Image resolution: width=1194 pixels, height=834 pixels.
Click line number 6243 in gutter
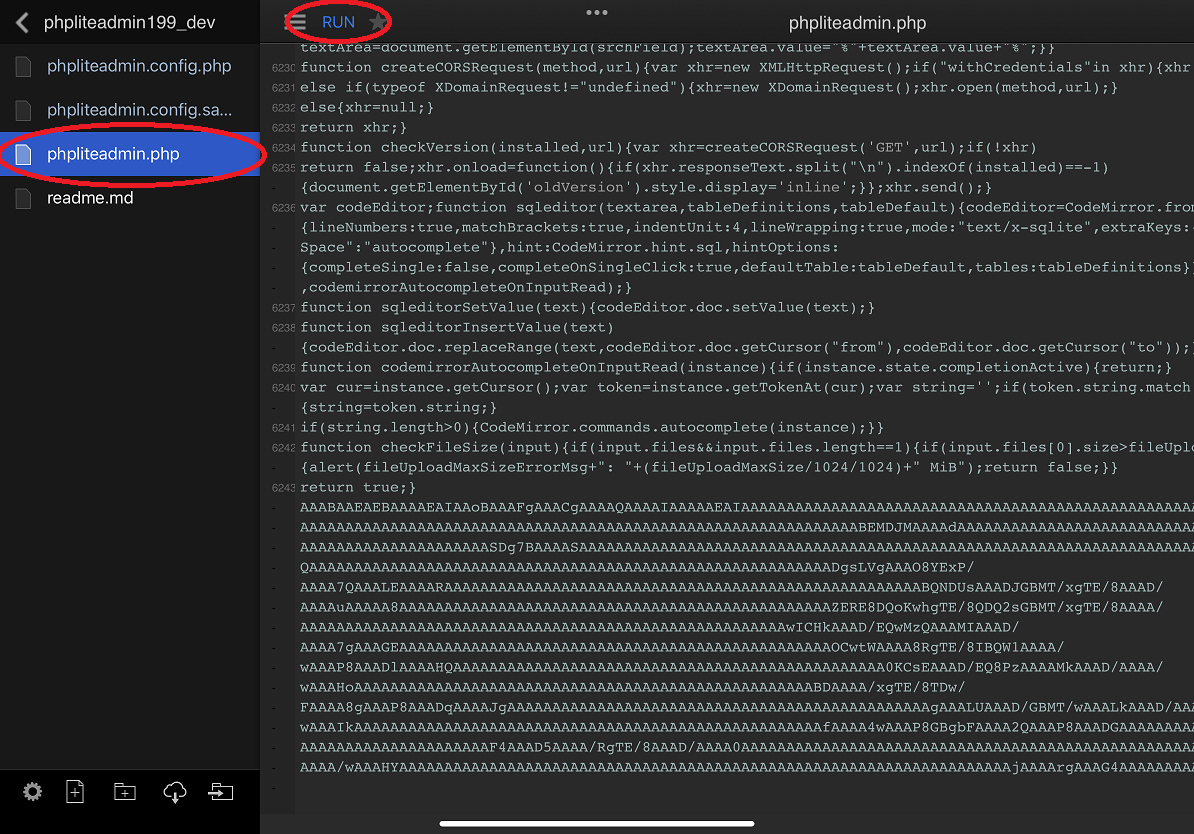coord(283,487)
